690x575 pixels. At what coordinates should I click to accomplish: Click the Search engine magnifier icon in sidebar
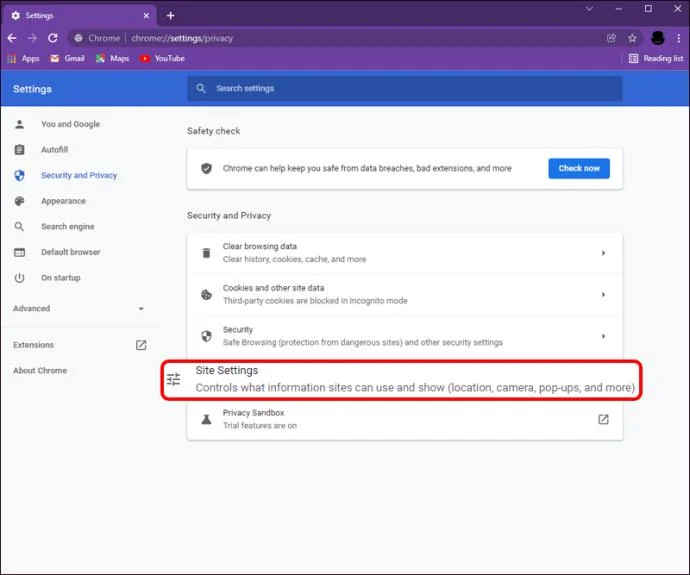click(19, 227)
